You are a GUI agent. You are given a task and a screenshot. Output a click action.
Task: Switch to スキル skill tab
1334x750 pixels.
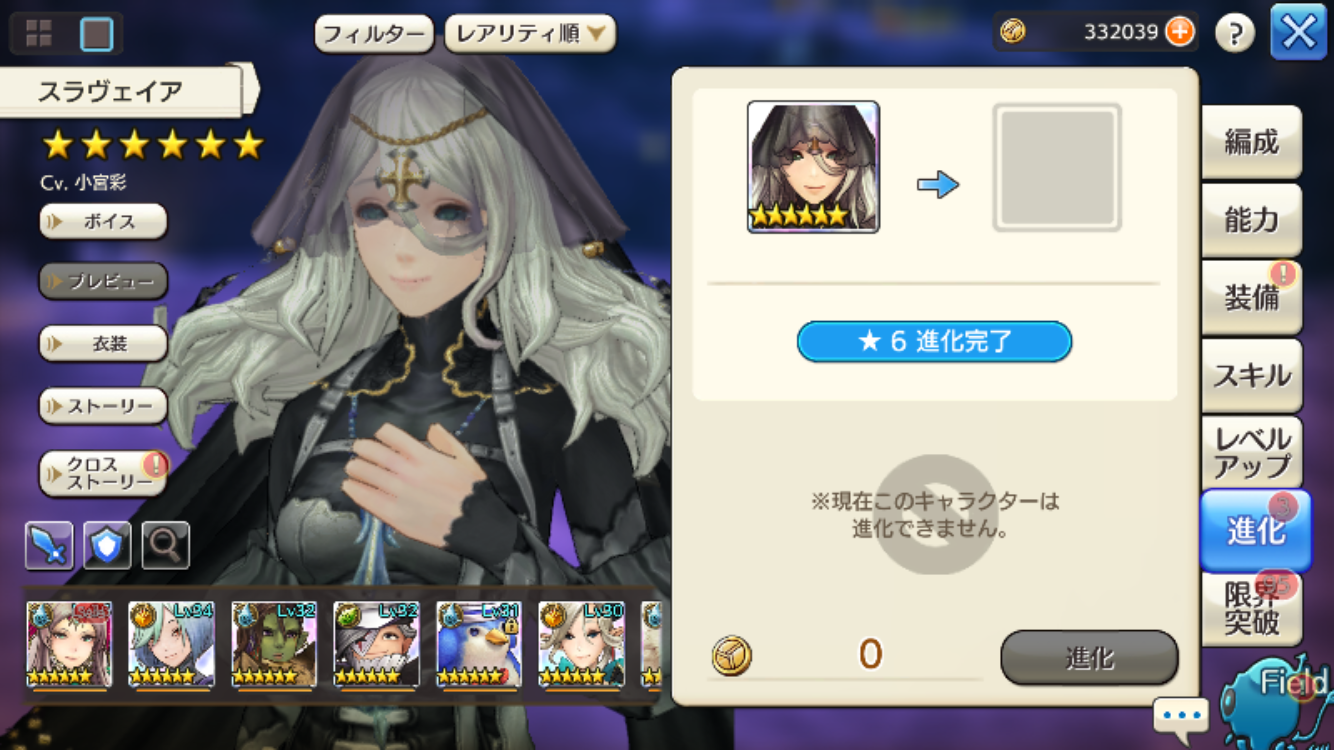click(x=1251, y=375)
